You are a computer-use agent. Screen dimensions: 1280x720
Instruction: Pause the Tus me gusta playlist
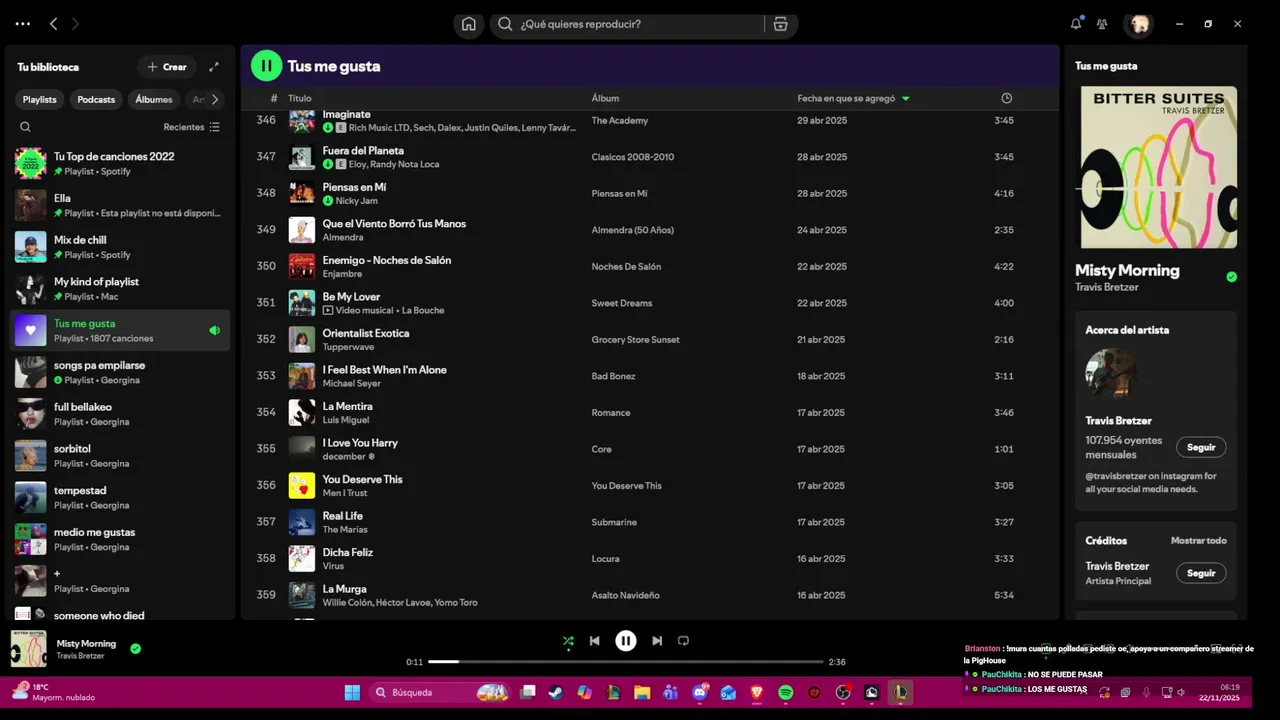point(266,66)
